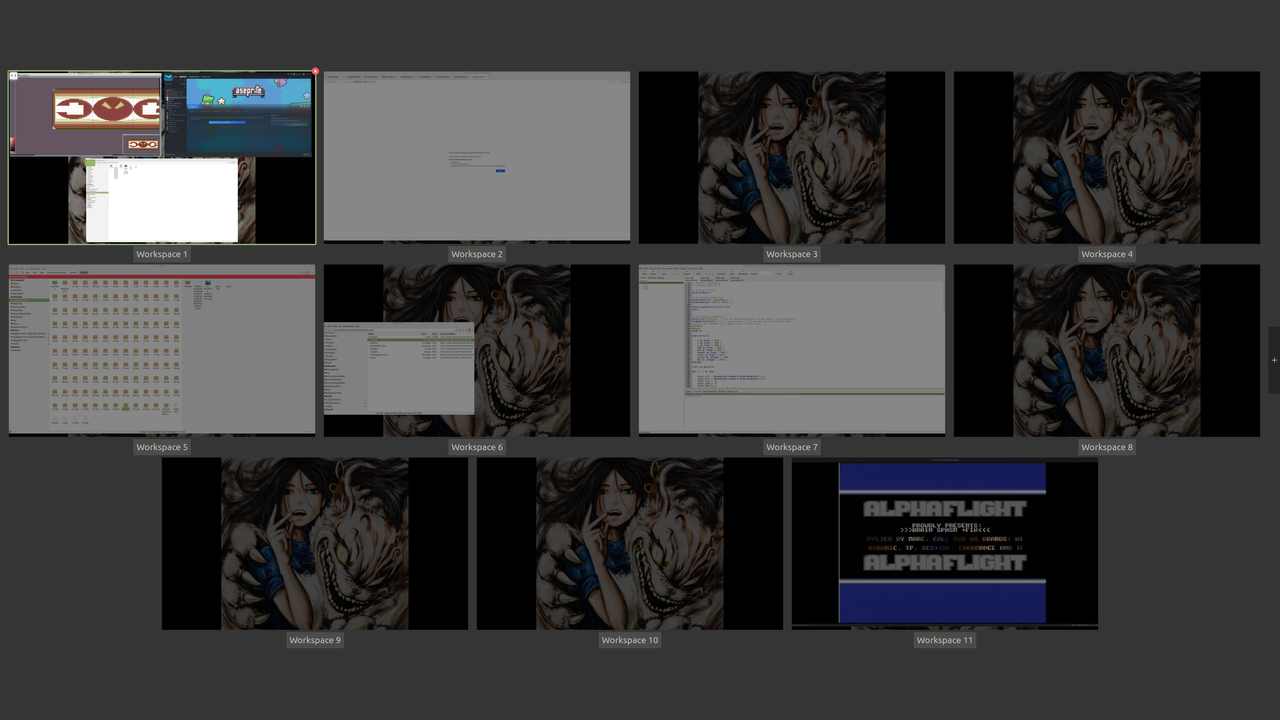Image resolution: width=1280 pixels, height=720 pixels.
Task: Open the folder grid window in Workspace 5
Action: pyautogui.click(x=162, y=349)
